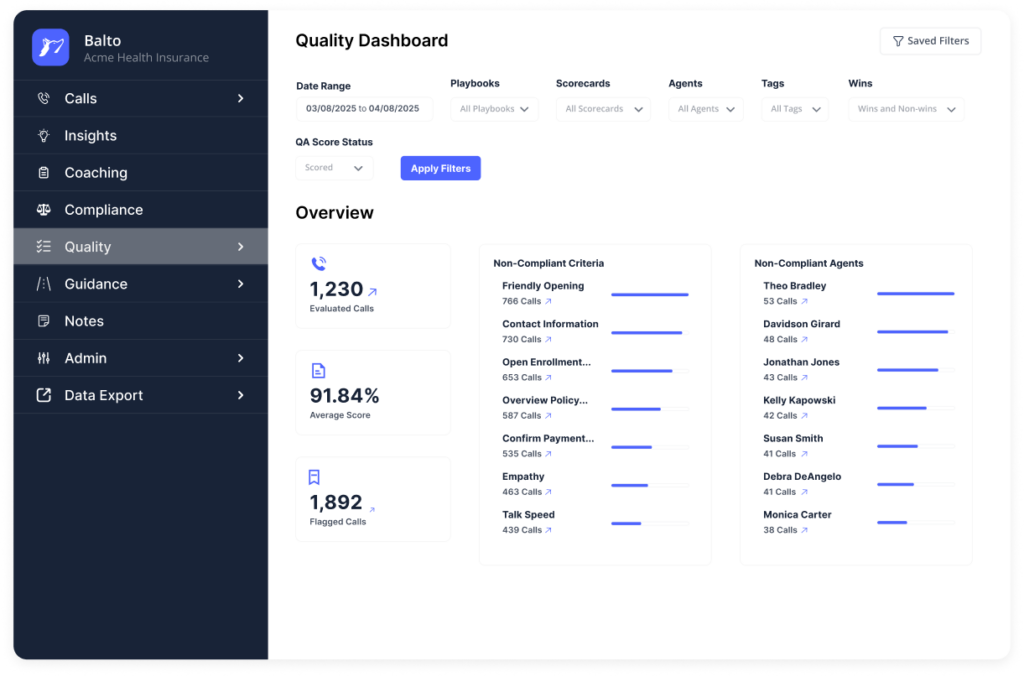This screenshot has width=1024, height=677.
Task: Open Saved Filters
Action: [930, 41]
